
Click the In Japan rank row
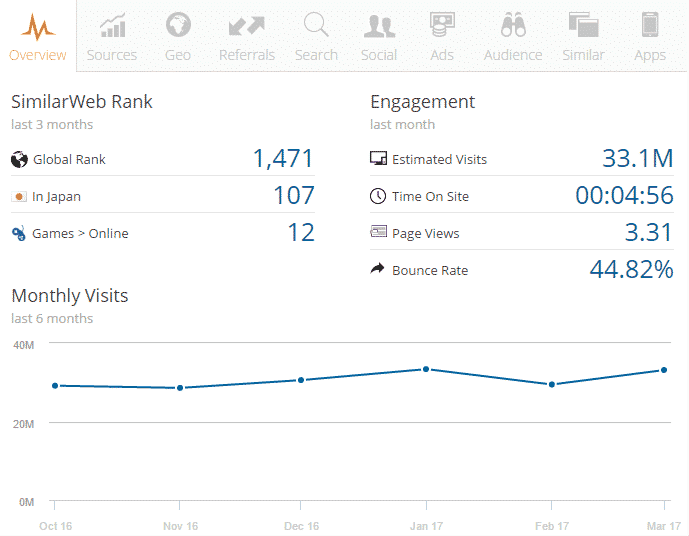pos(162,196)
